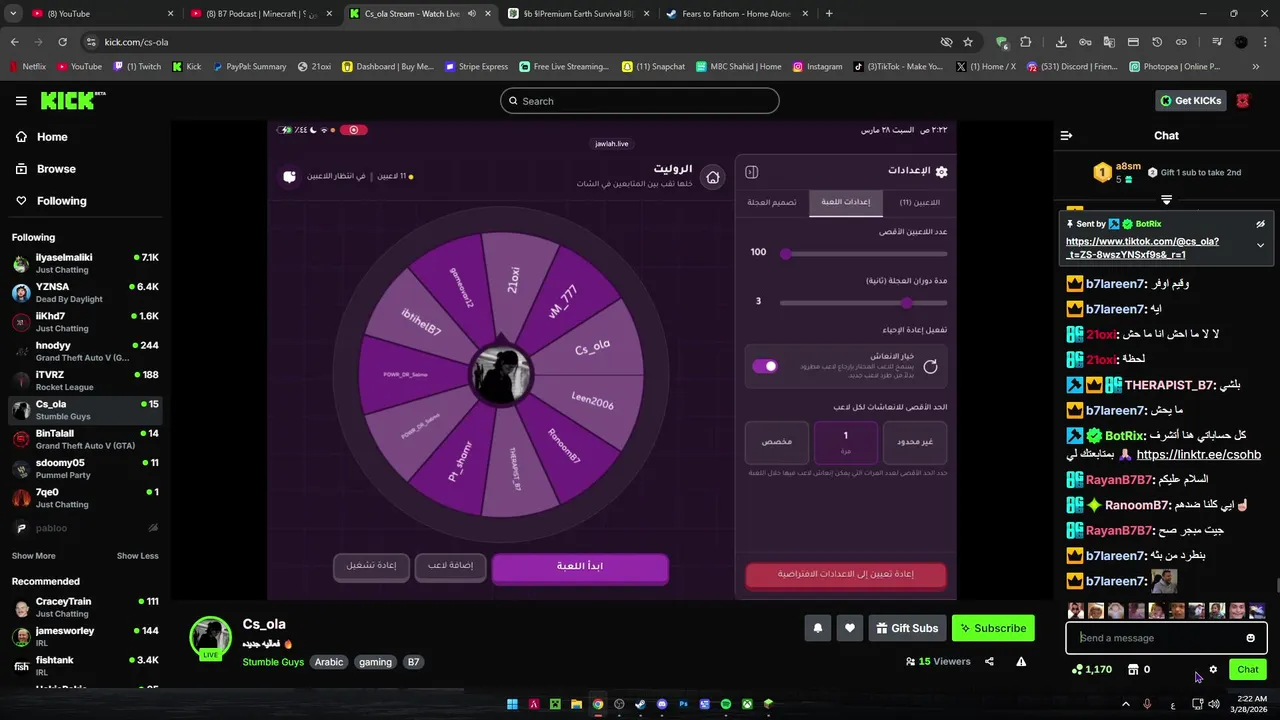The width and height of the screenshot is (1280, 720).
Task: Select the 'إعدادات اللعبة' settings tab
Action: pyautogui.click(x=846, y=202)
